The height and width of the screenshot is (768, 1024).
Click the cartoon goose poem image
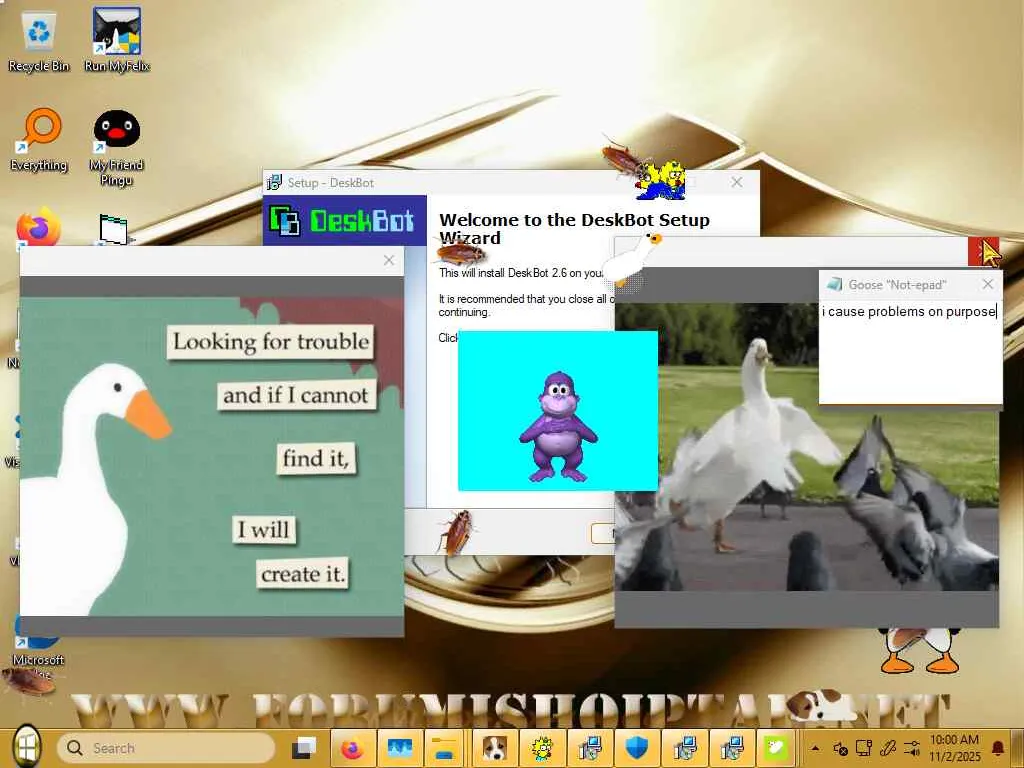(x=212, y=456)
